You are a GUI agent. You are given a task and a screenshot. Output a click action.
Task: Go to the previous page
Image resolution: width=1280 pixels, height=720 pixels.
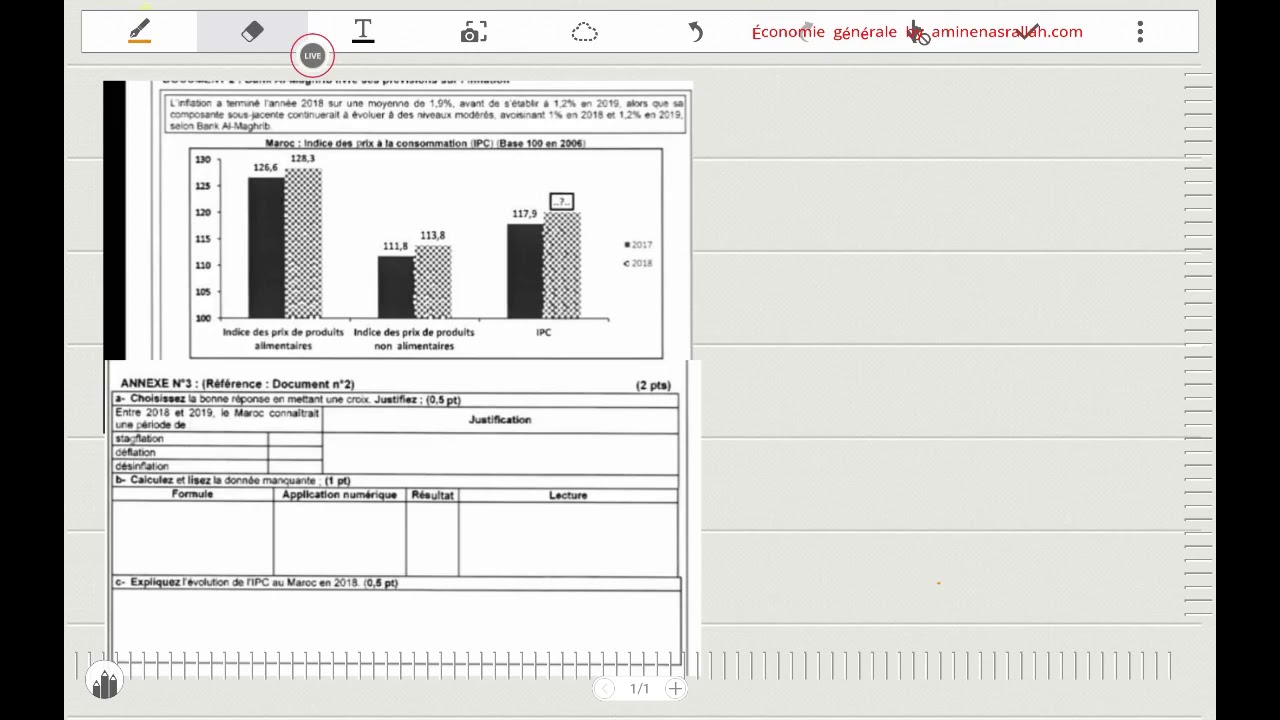[x=604, y=688]
